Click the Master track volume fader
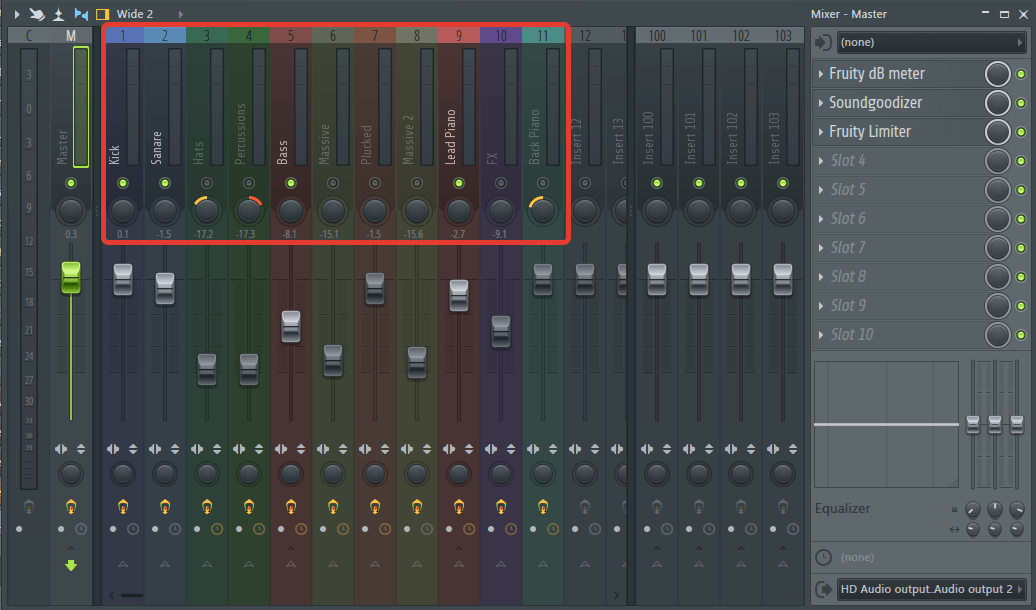The image size is (1036, 610). pos(70,277)
